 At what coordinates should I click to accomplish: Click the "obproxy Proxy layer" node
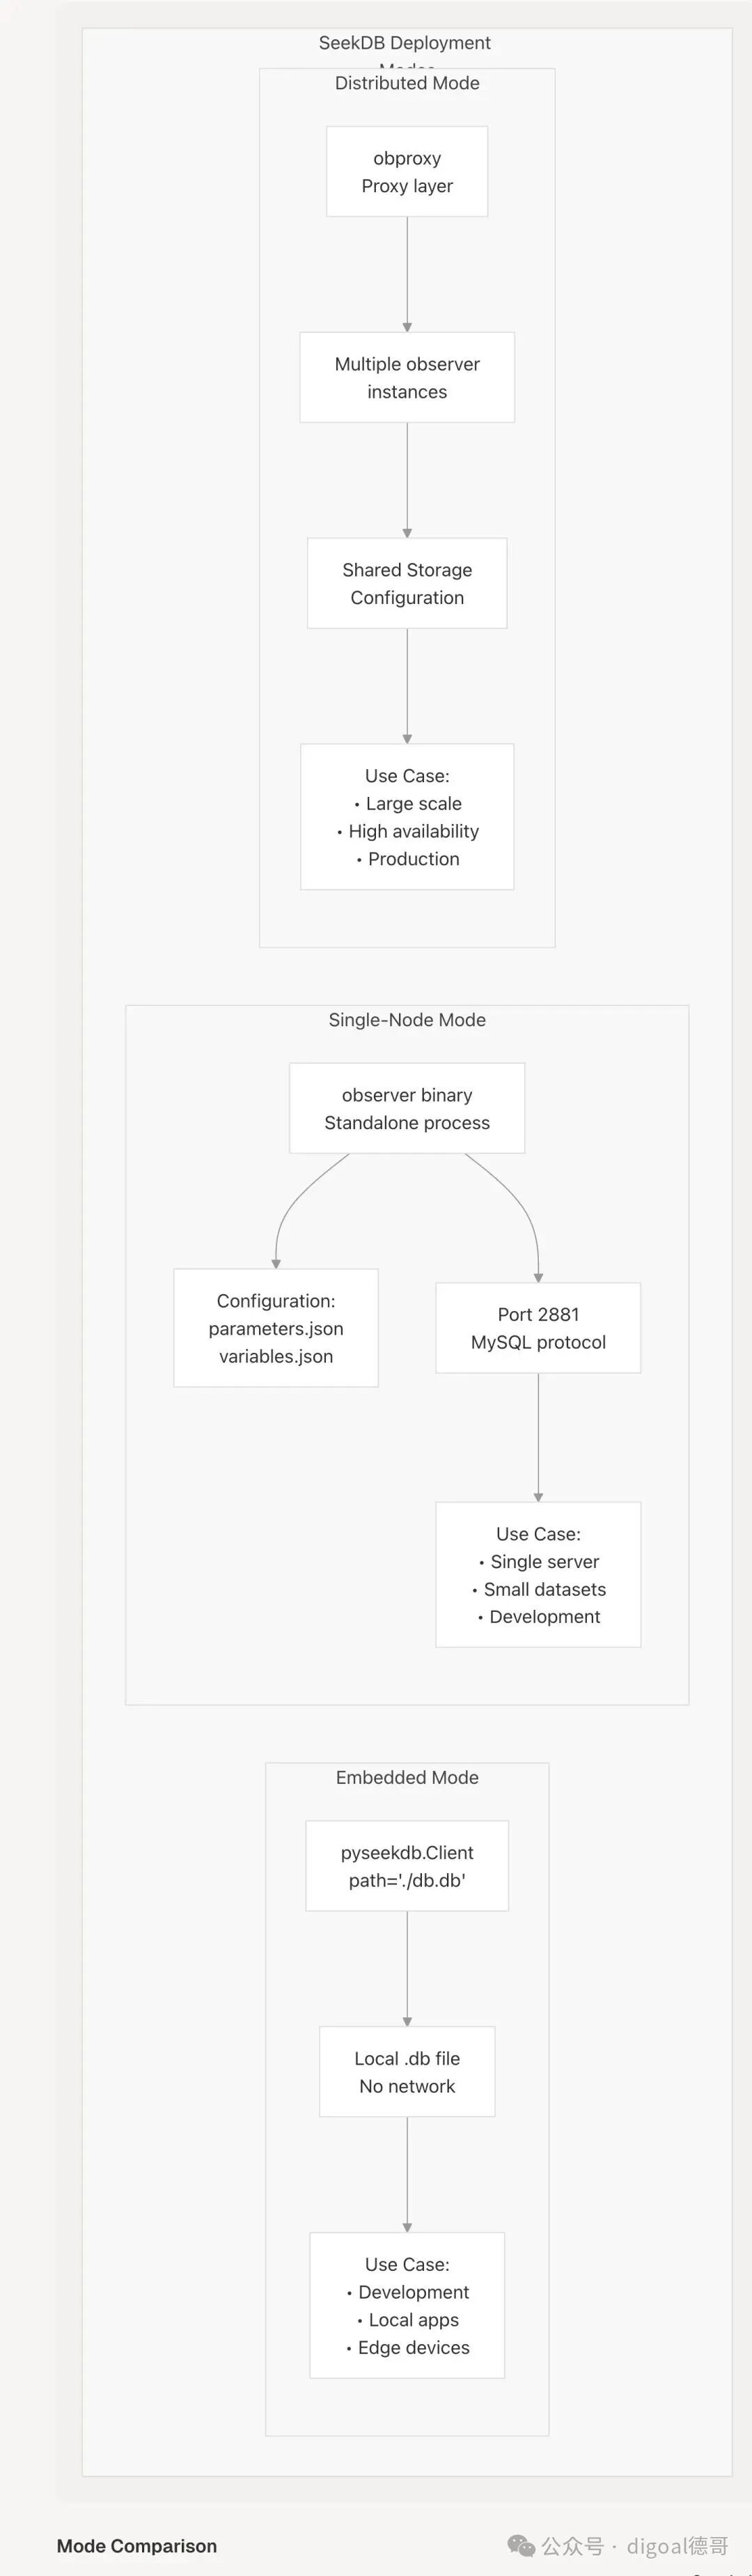[407, 171]
